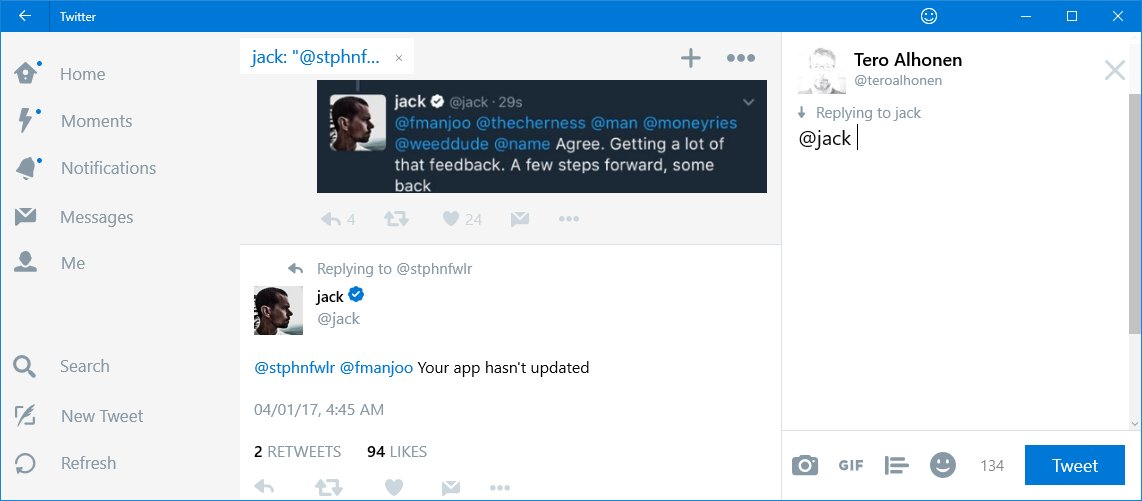This screenshot has width=1142, height=501.
Task: Like jack's embedded tweet with 24 likes
Action: [452, 218]
